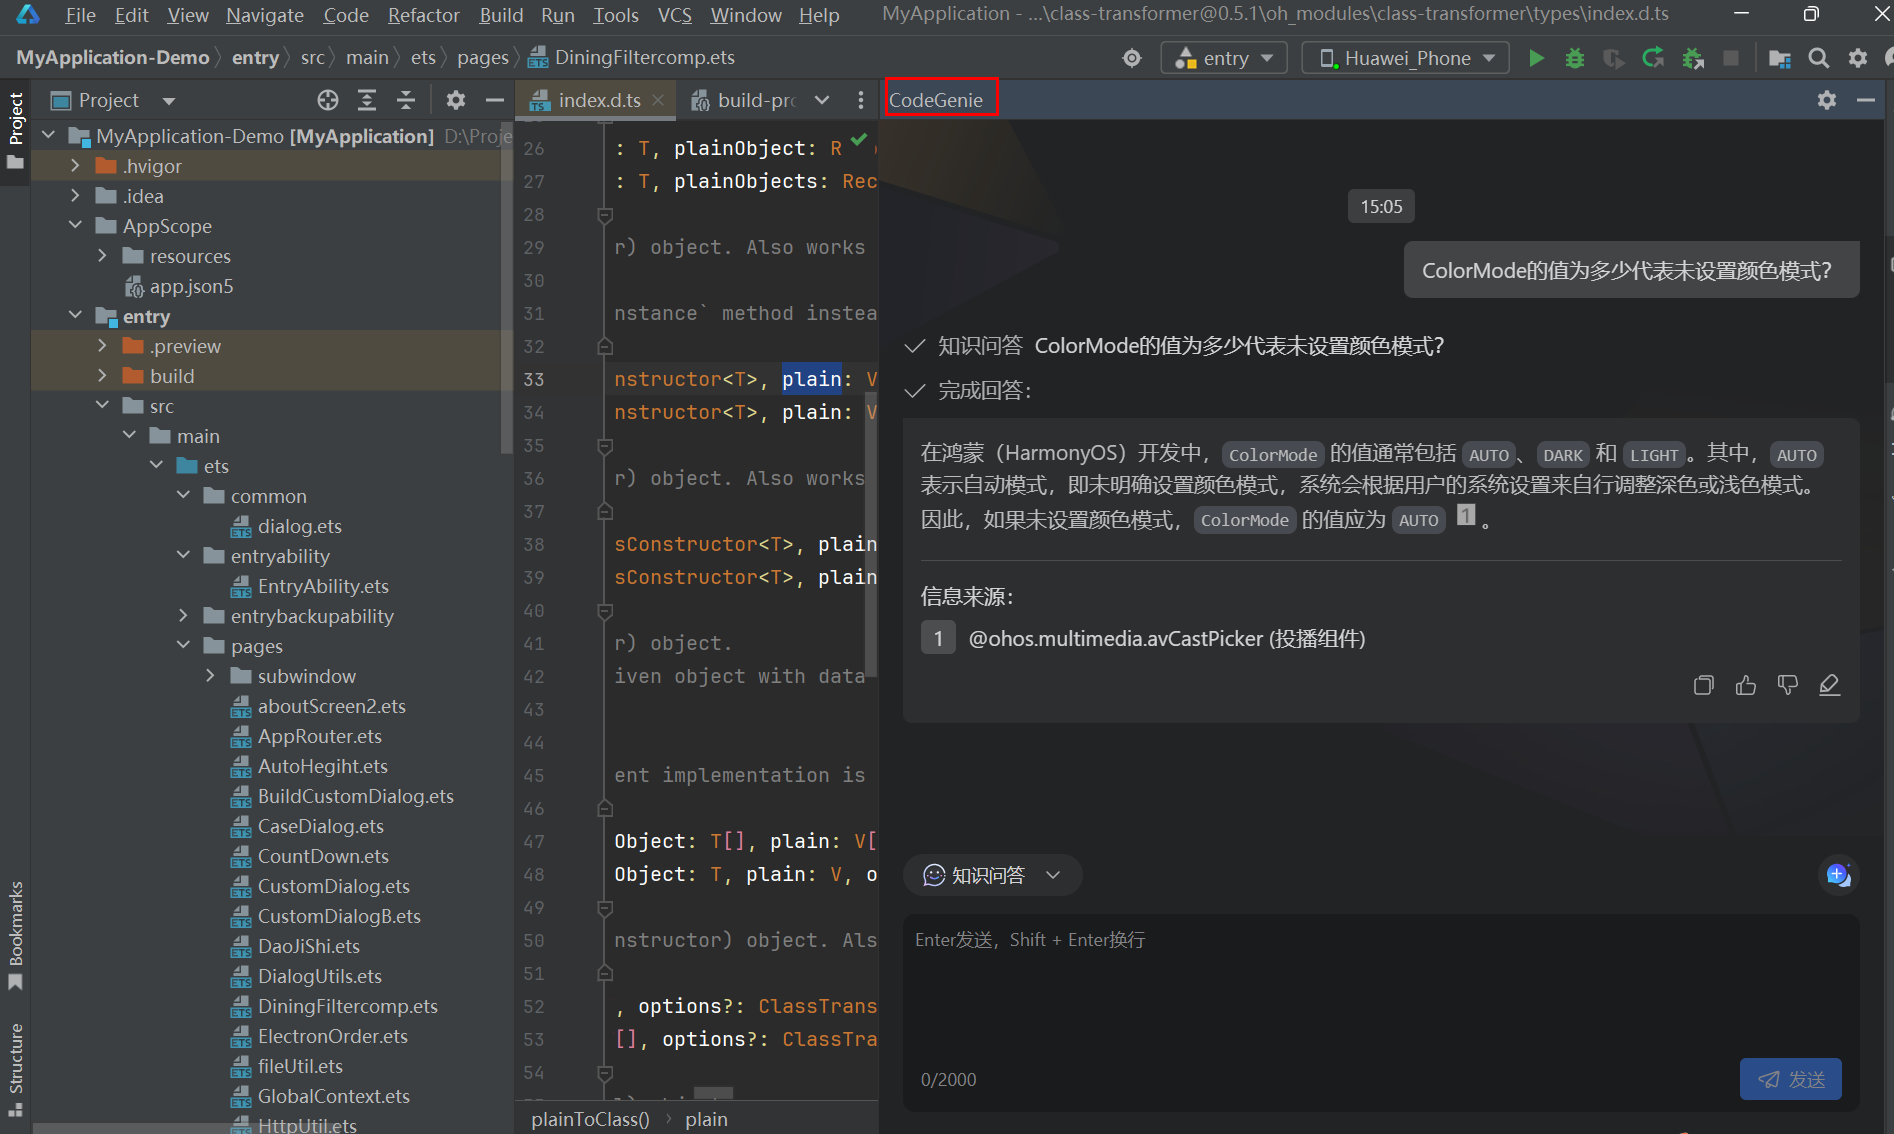Click the edit feedback pencil icon

(x=1830, y=685)
